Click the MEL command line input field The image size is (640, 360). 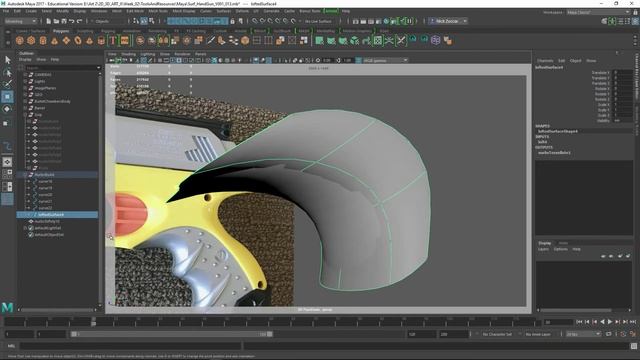click(131, 346)
